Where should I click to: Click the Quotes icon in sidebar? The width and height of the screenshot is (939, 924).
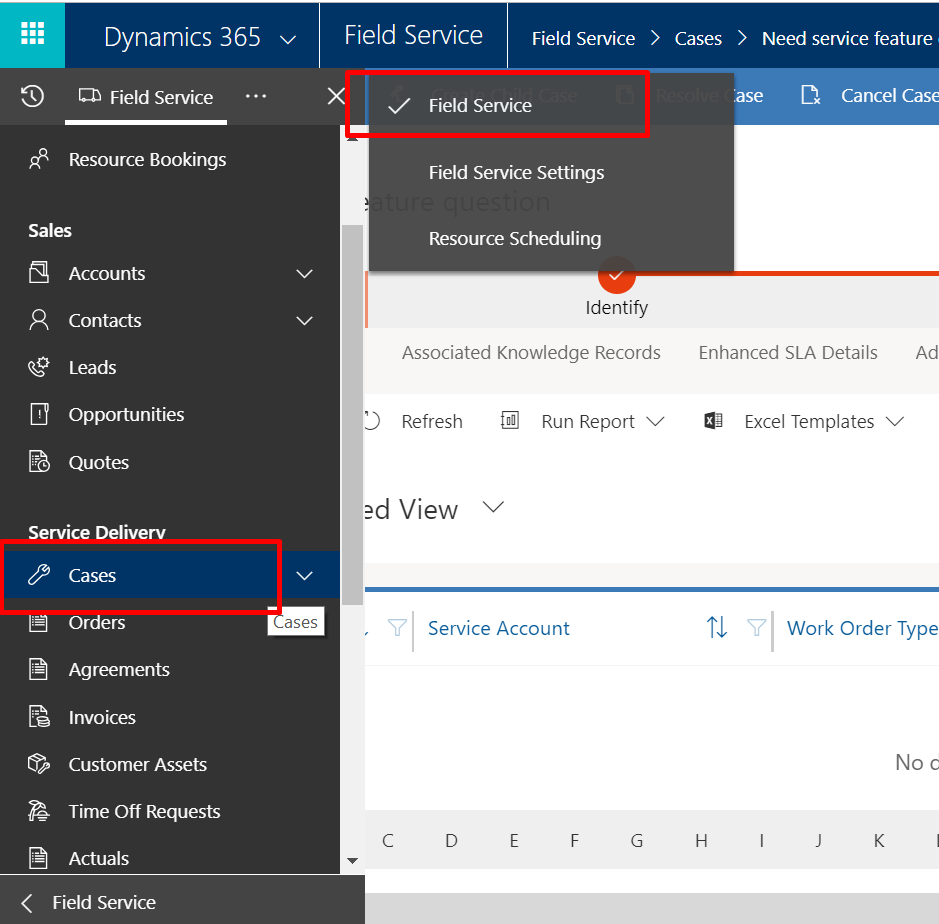coord(39,462)
